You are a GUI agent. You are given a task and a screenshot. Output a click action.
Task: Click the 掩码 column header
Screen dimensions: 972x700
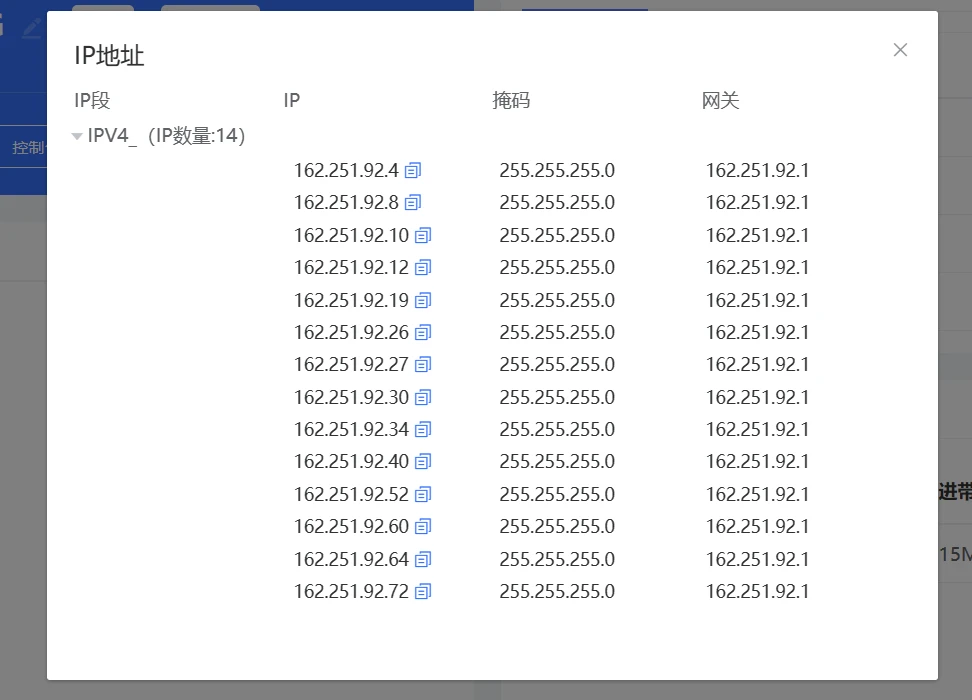[x=511, y=100]
